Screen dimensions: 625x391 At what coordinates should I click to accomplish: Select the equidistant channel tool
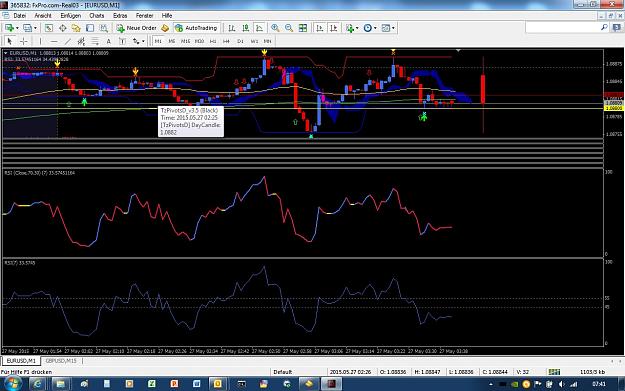pyautogui.click(x=81, y=41)
